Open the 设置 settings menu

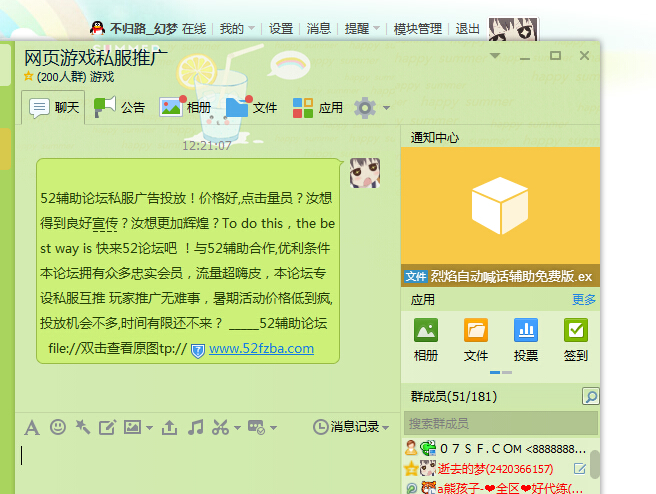pyautogui.click(x=281, y=28)
